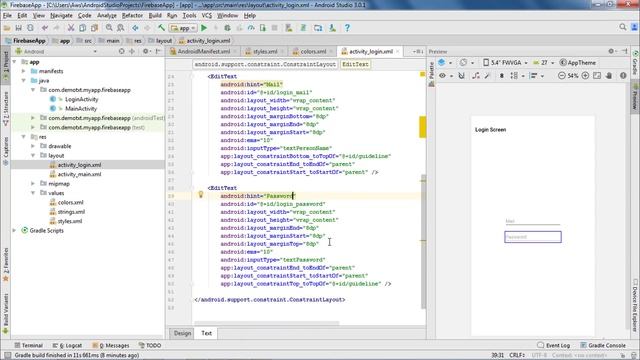Select LoginActivity in project tree
The height and width of the screenshot is (360, 640).
[x=81, y=99]
